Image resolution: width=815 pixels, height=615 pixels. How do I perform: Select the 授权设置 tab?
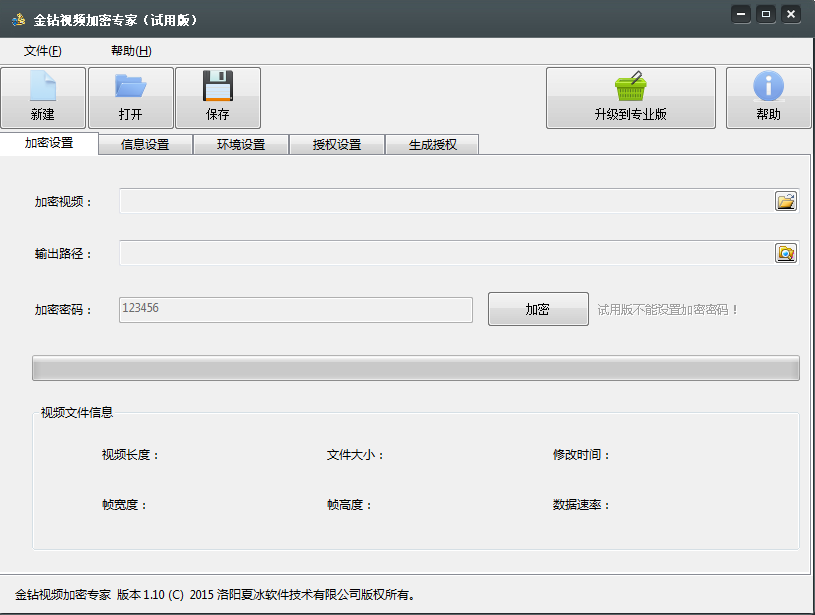336,144
